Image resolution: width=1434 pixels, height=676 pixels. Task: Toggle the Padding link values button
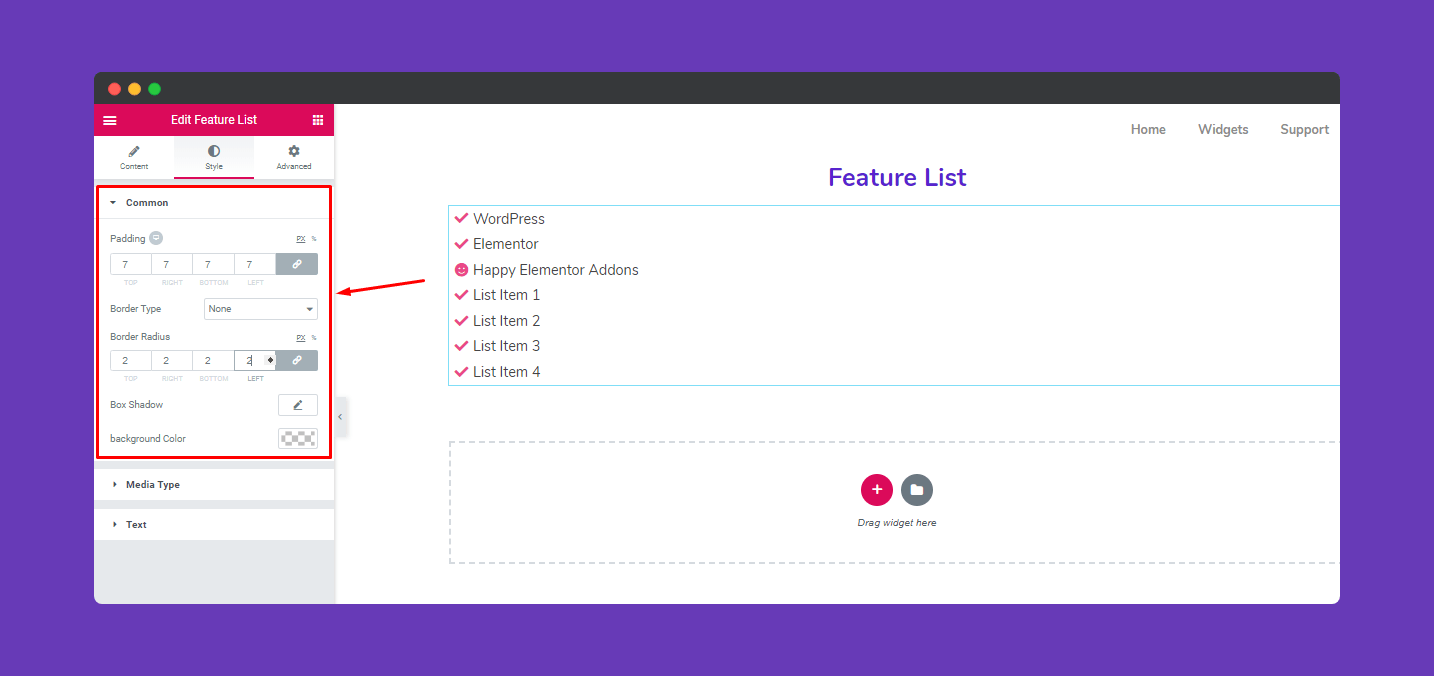(x=297, y=264)
